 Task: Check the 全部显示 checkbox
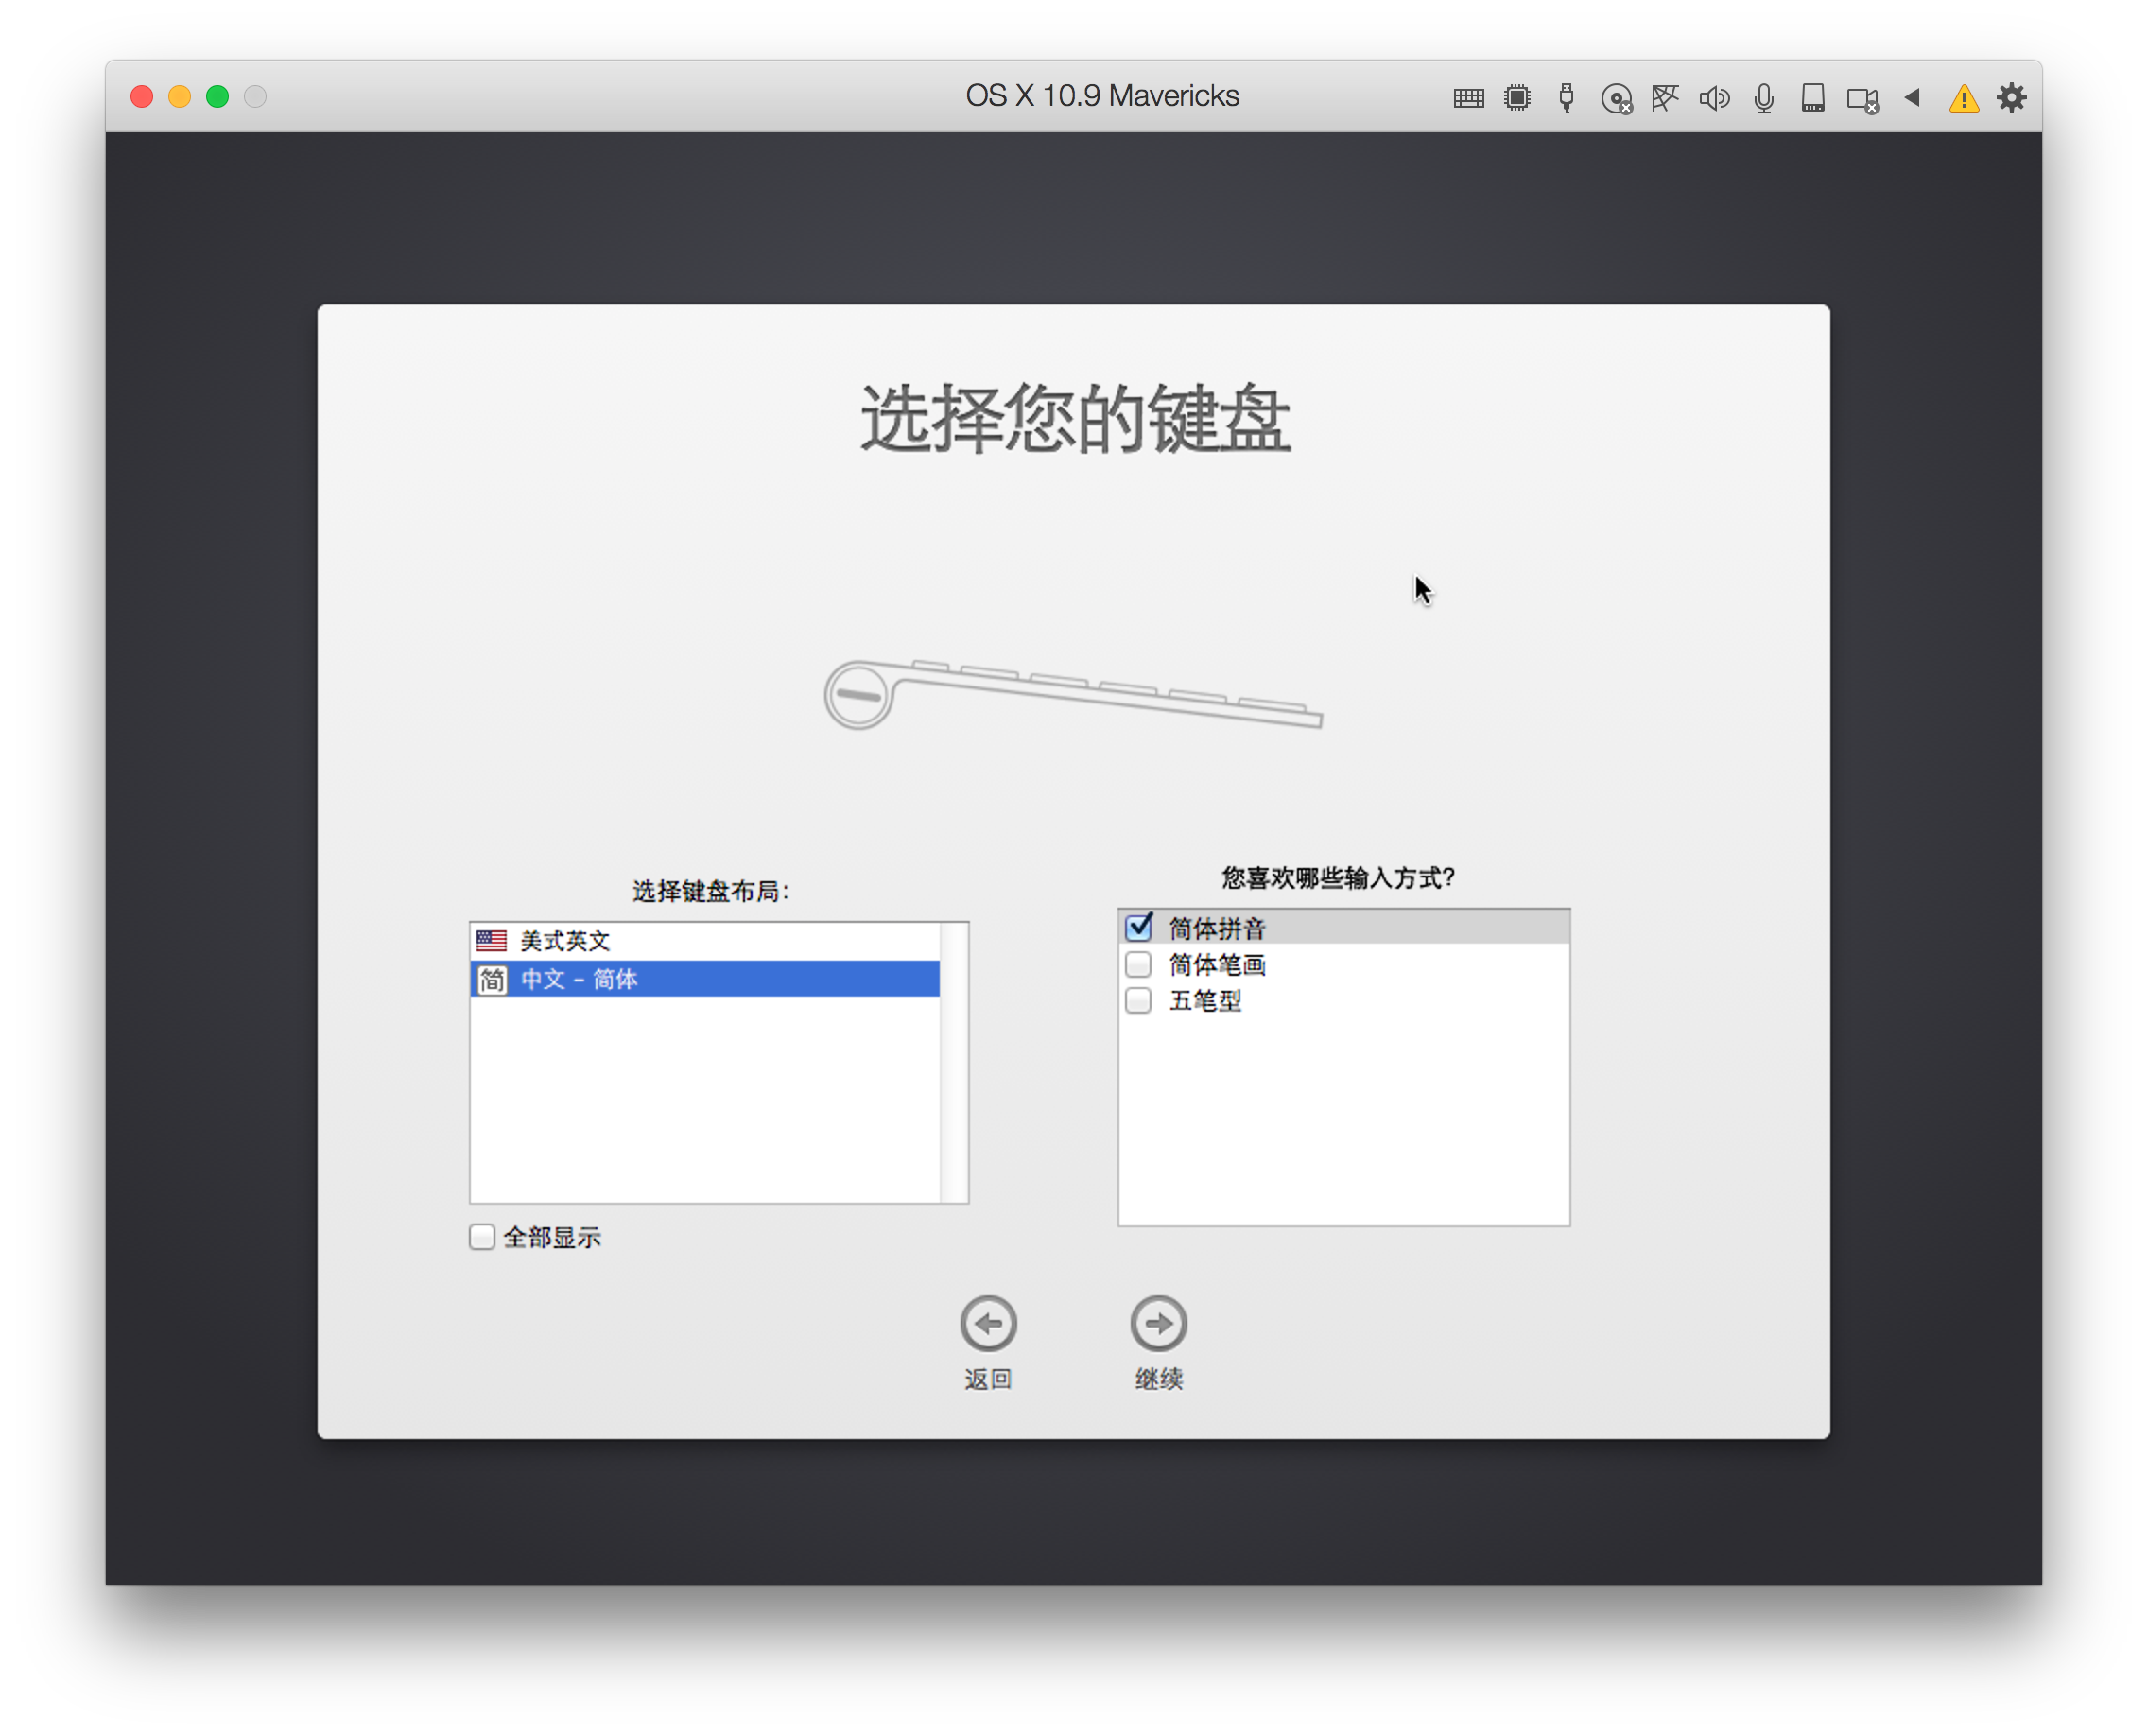(x=482, y=1237)
